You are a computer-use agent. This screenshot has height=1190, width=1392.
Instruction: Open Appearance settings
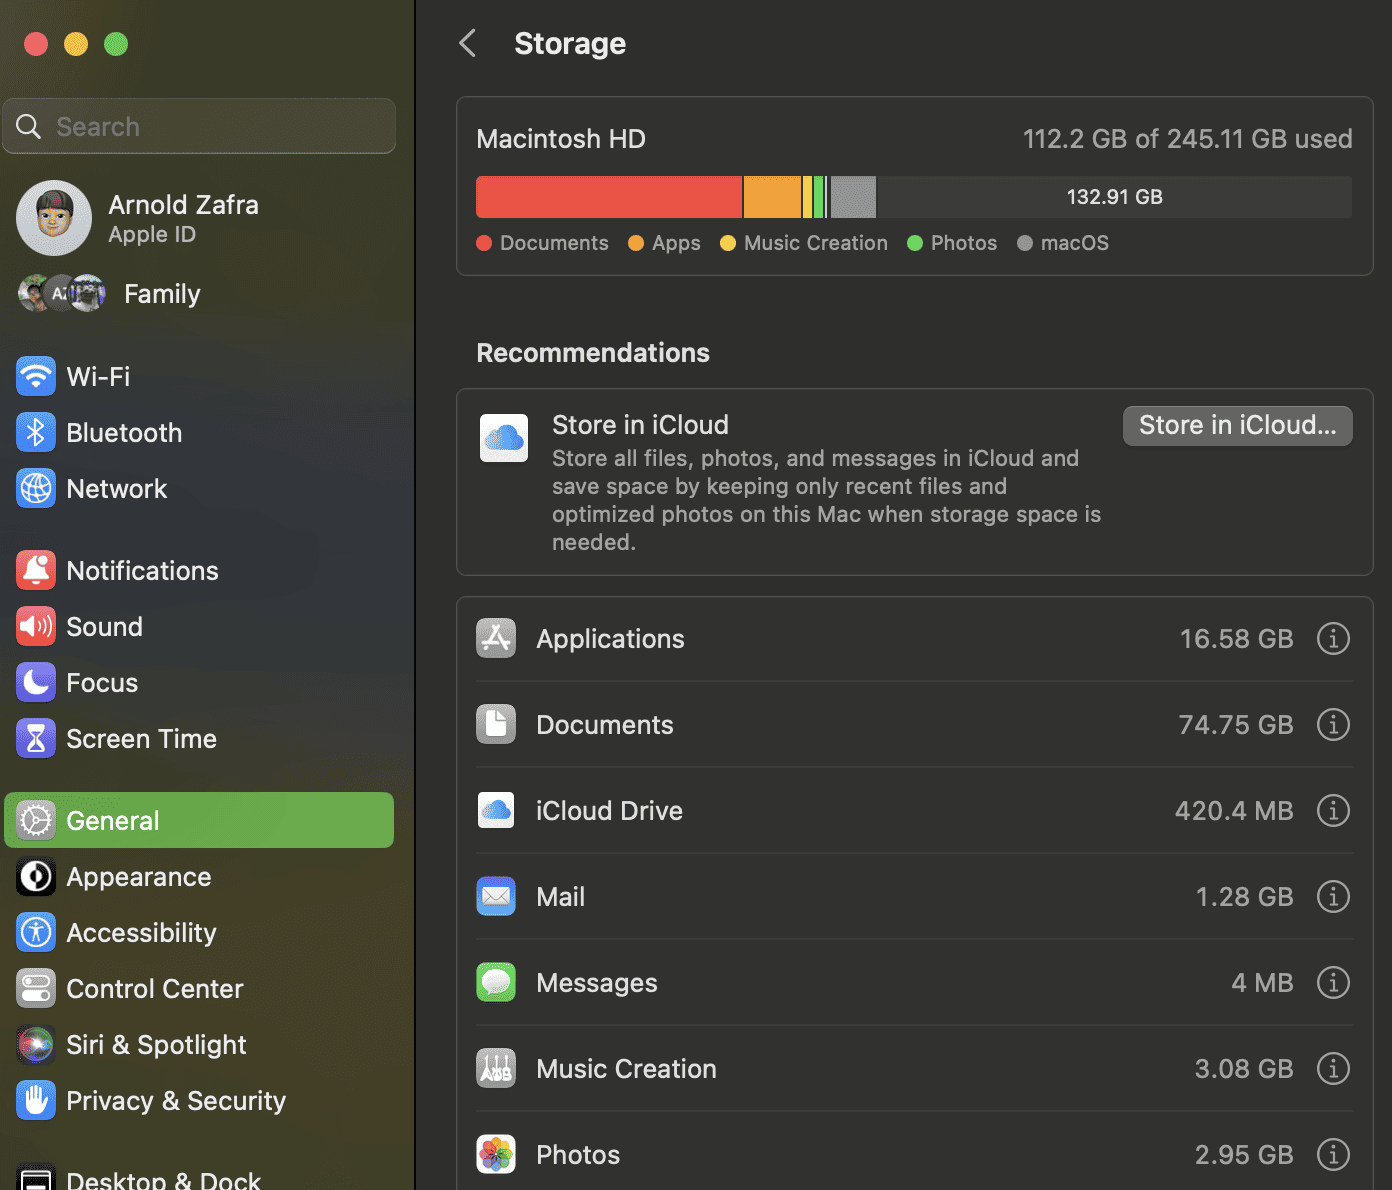click(138, 876)
